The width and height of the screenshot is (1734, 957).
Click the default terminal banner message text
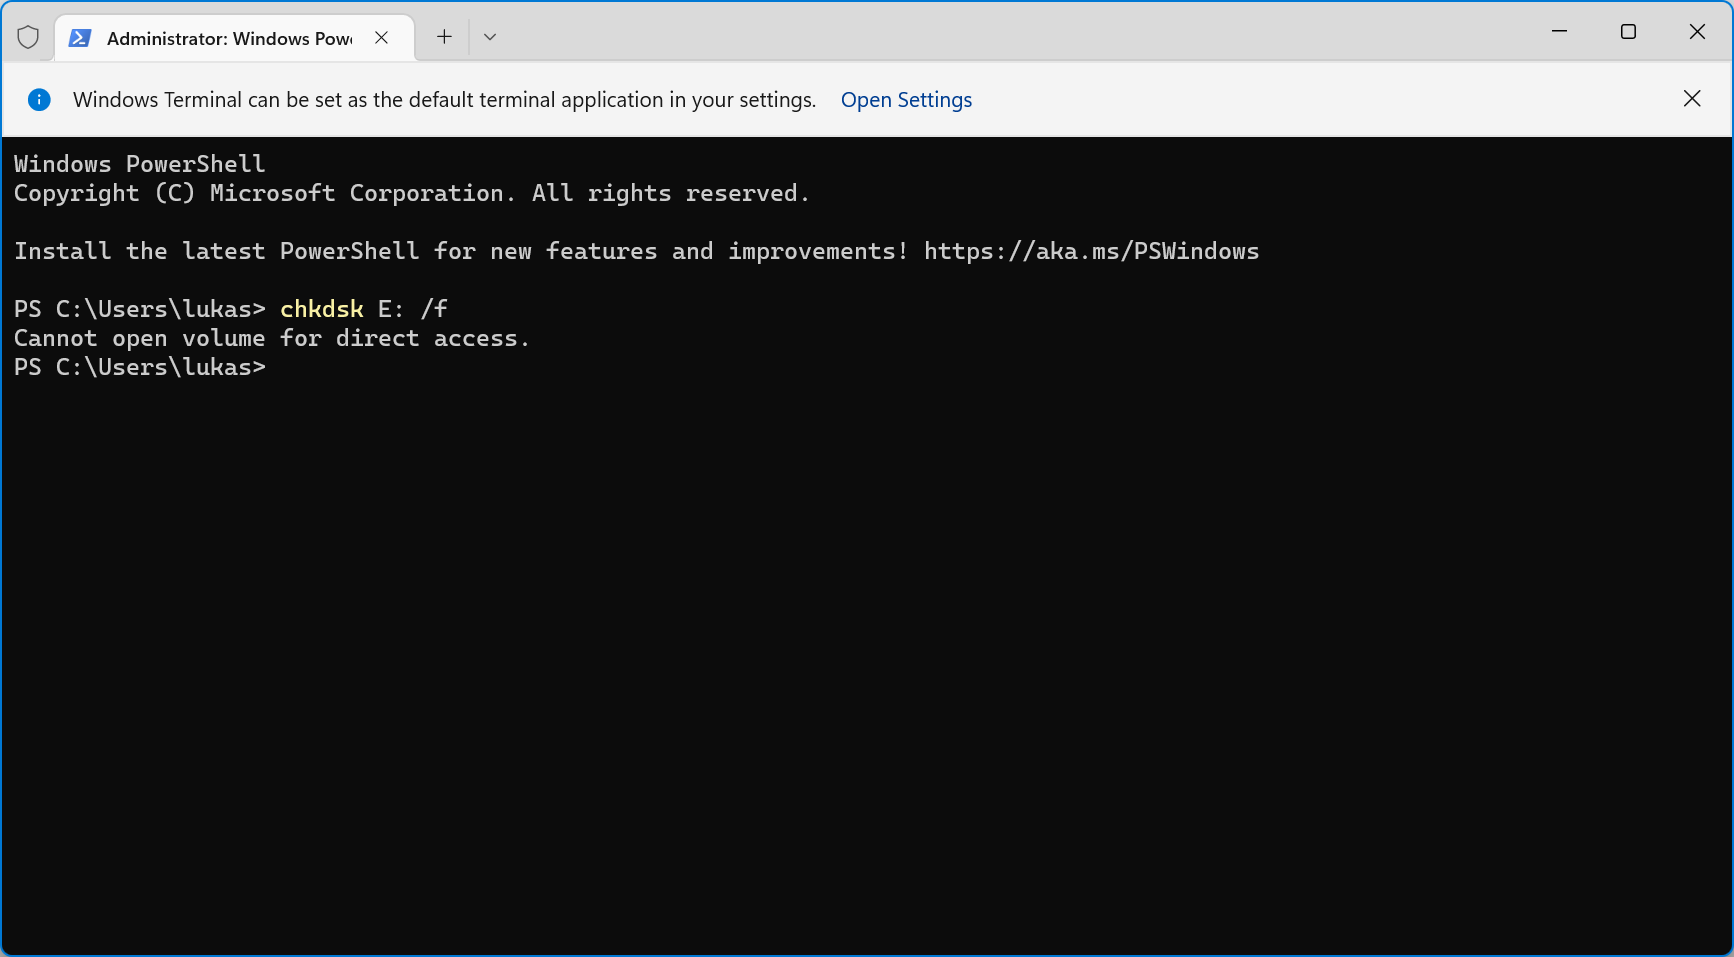click(x=444, y=100)
